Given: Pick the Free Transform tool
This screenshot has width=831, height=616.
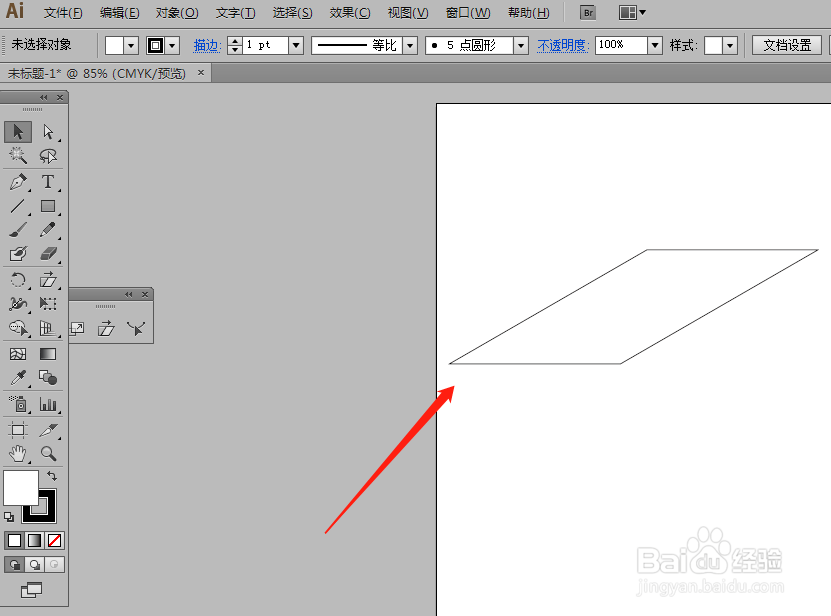Looking at the screenshot, I should (x=48, y=304).
